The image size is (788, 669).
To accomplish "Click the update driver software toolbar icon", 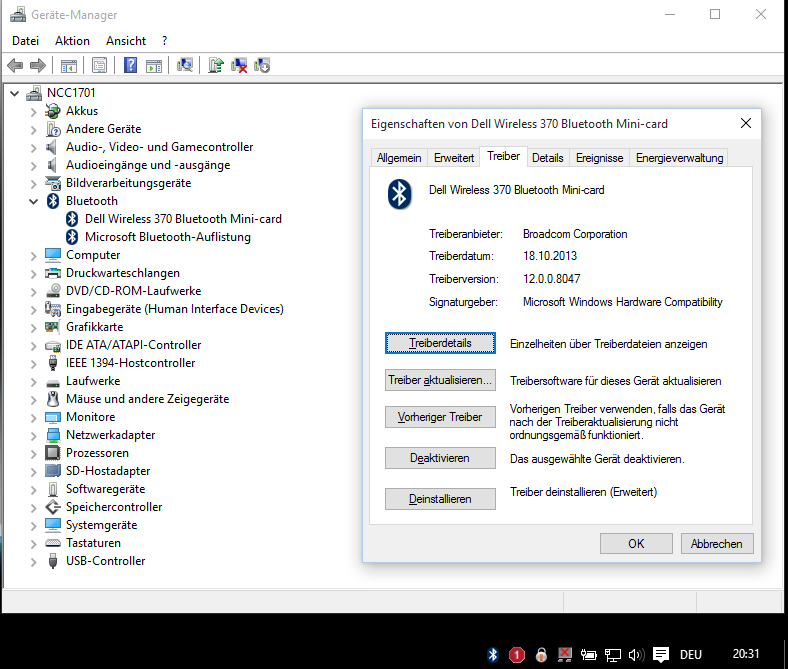I will 215,66.
